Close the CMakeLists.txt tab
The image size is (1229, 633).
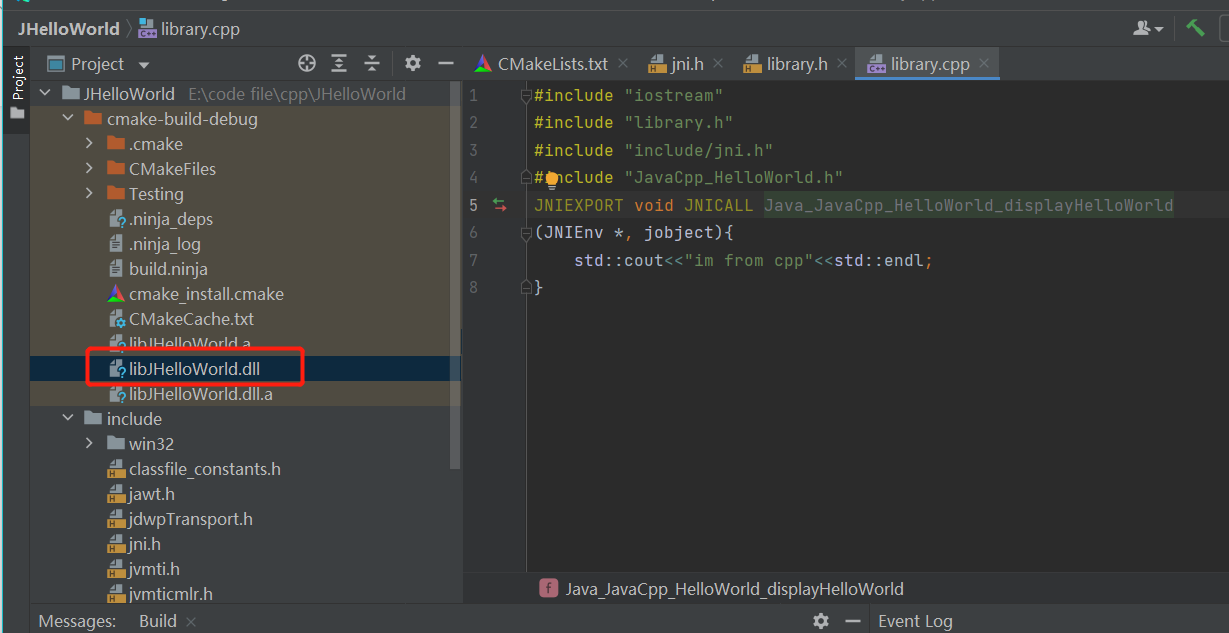point(623,64)
